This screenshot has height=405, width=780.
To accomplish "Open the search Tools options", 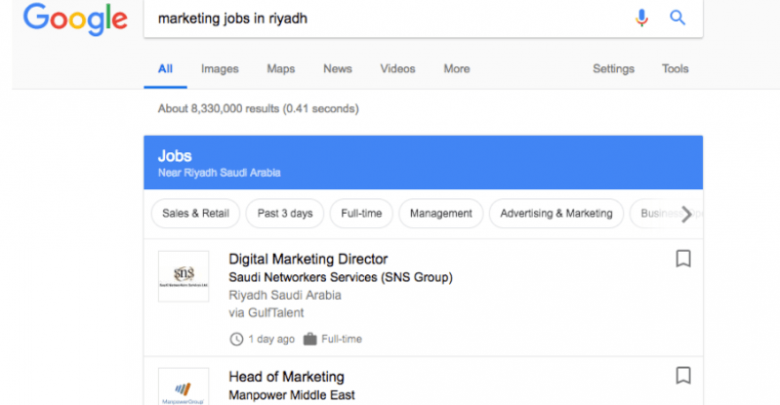I will click(x=675, y=69).
